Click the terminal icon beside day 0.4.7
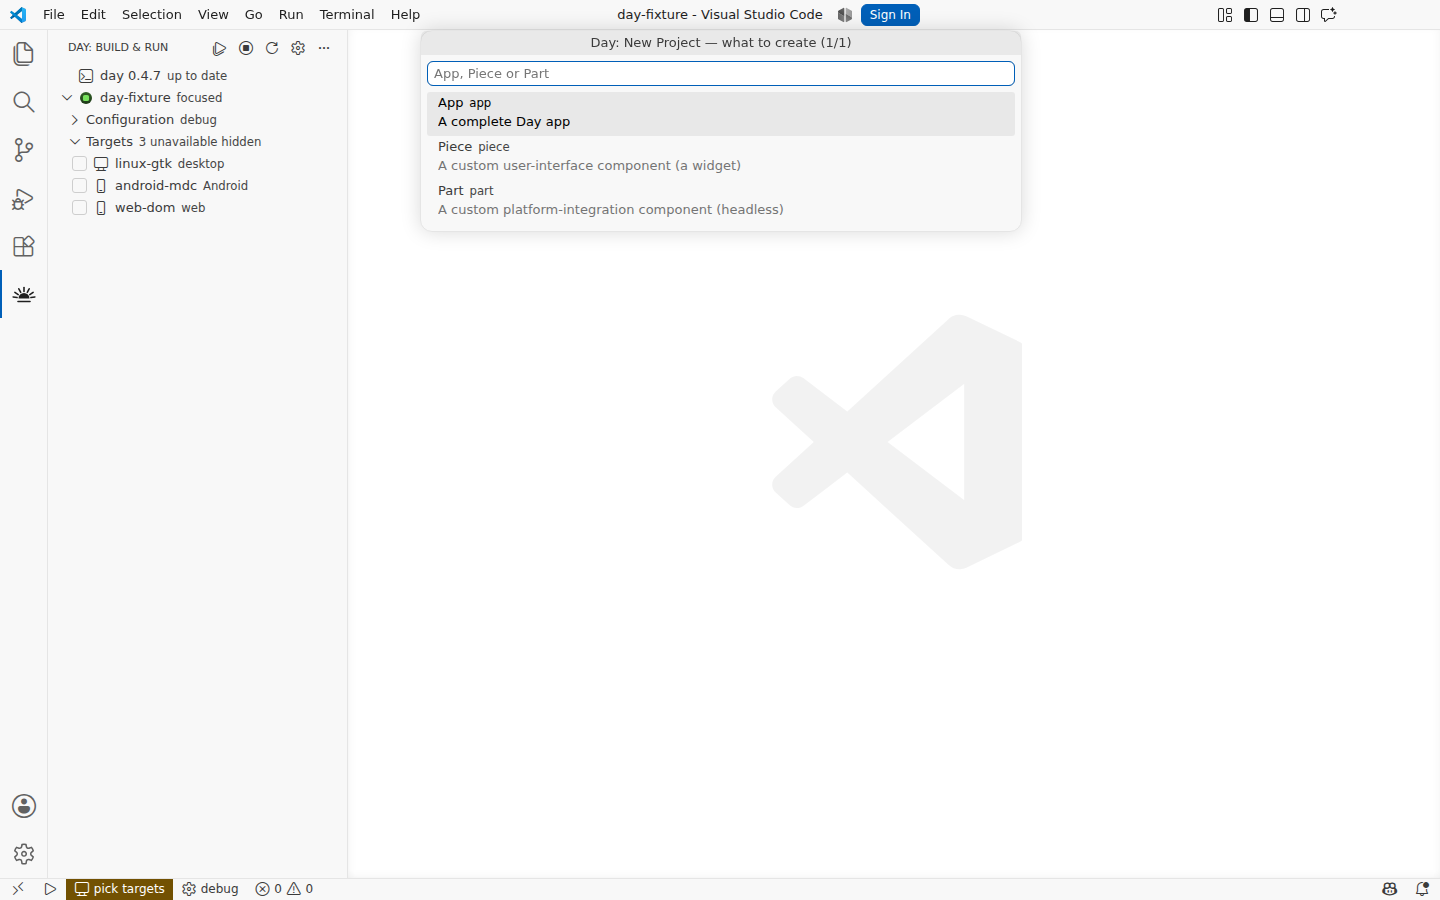Image resolution: width=1440 pixels, height=900 pixels. (x=86, y=76)
